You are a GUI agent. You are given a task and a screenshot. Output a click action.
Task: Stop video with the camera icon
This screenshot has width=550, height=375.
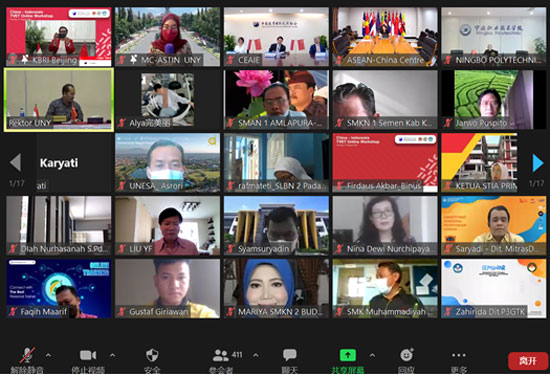[88, 355]
